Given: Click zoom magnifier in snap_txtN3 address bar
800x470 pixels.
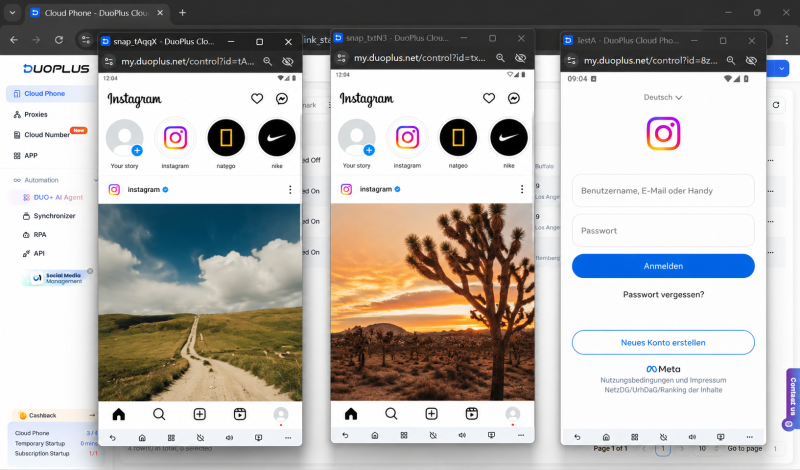Looking at the screenshot, I should pos(500,58).
